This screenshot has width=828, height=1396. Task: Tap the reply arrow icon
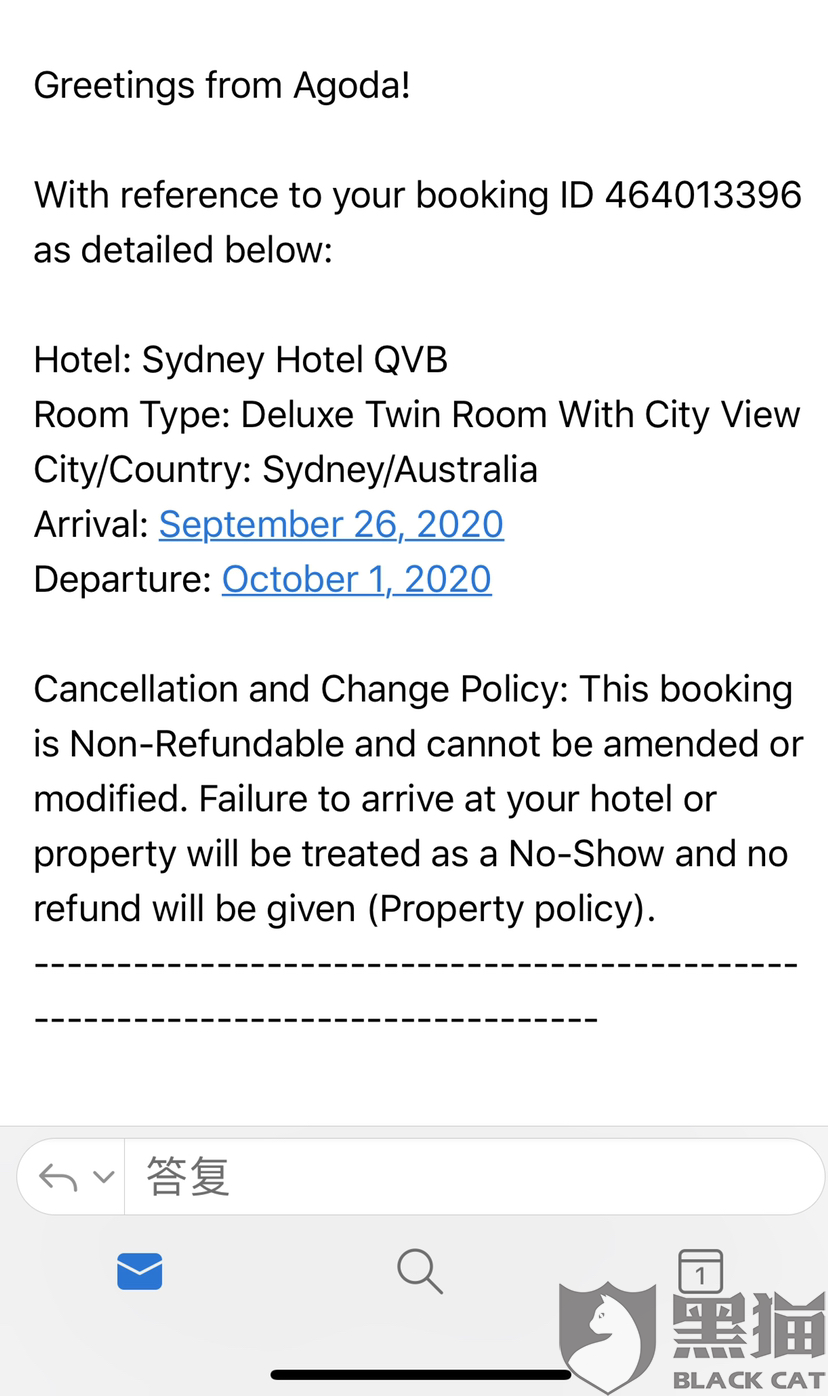58,1178
